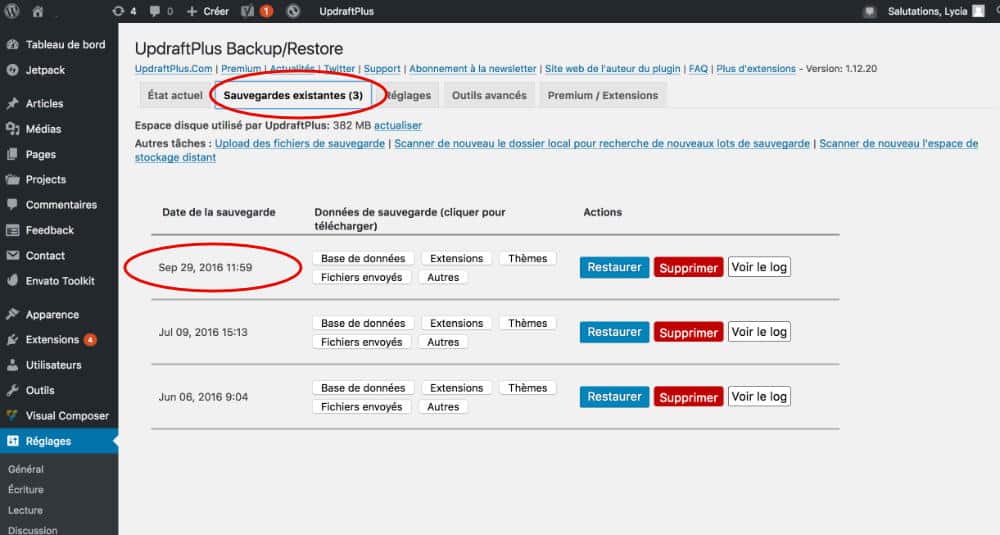View the log for Jun 06, 2016 backup

759,397
